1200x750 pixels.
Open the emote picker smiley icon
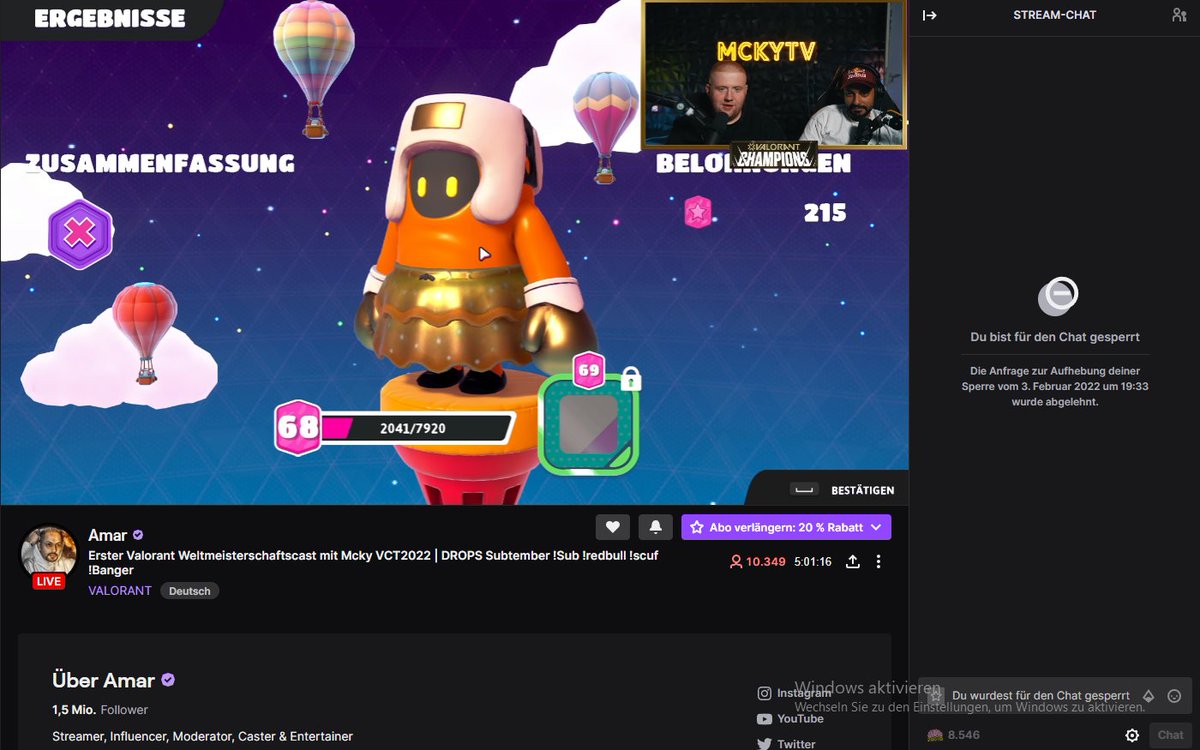tap(1175, 695)
